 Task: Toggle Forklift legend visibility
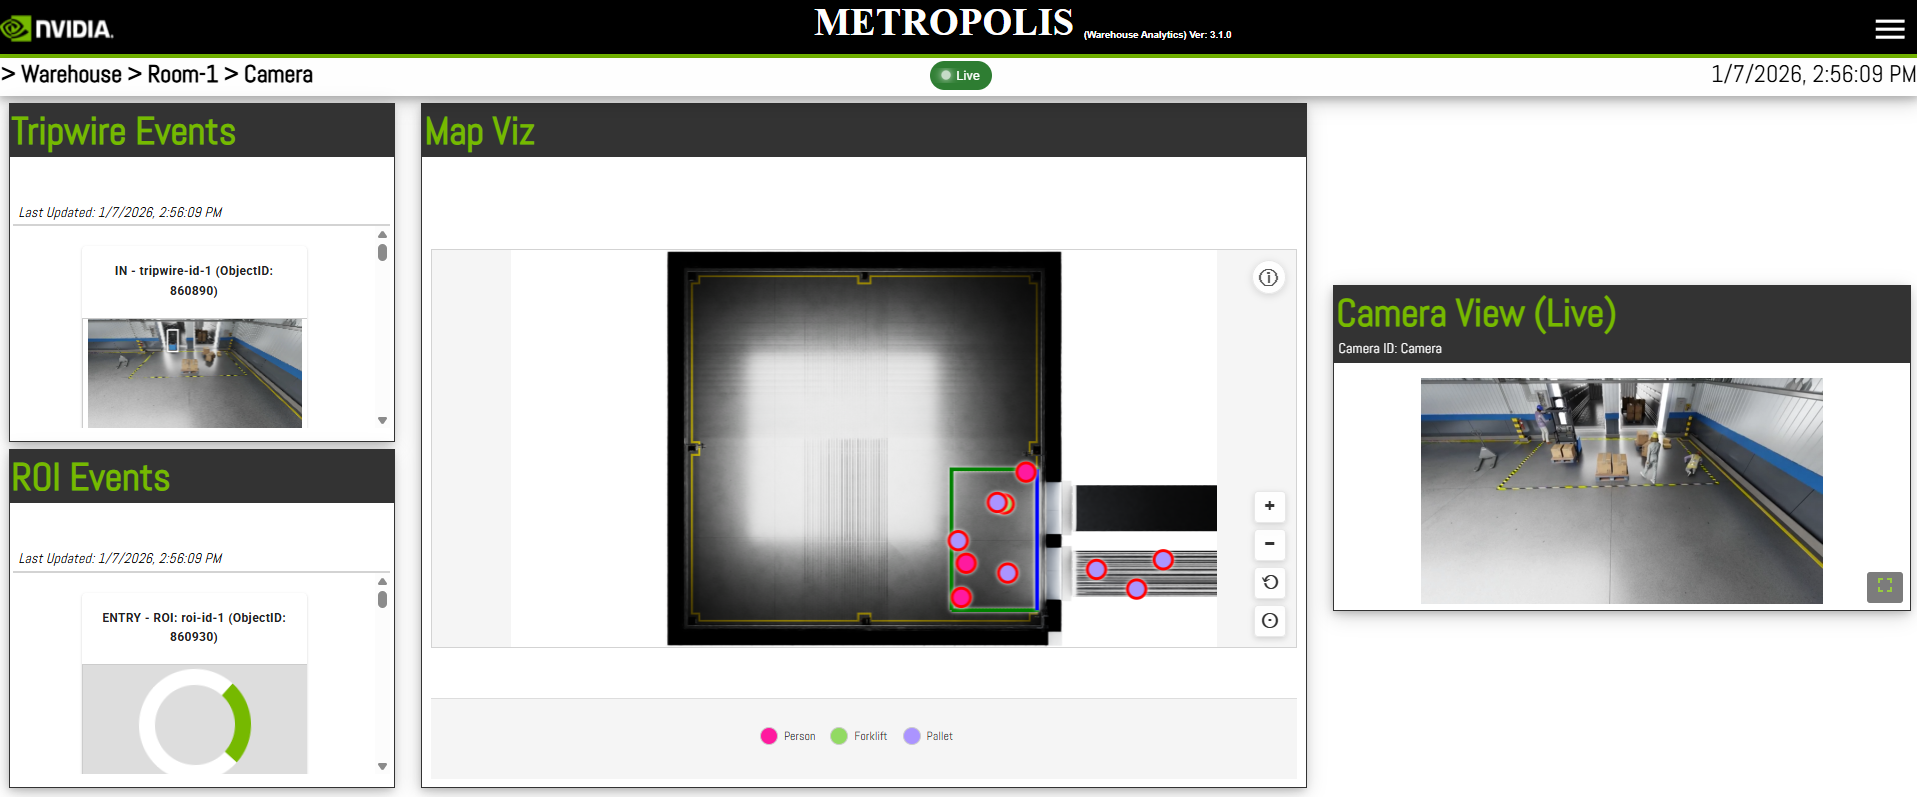859,736
